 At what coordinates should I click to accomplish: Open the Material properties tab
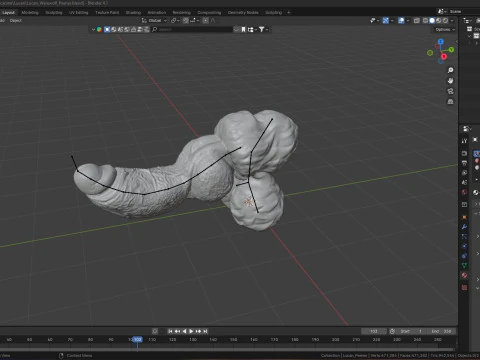click(464, 275)
